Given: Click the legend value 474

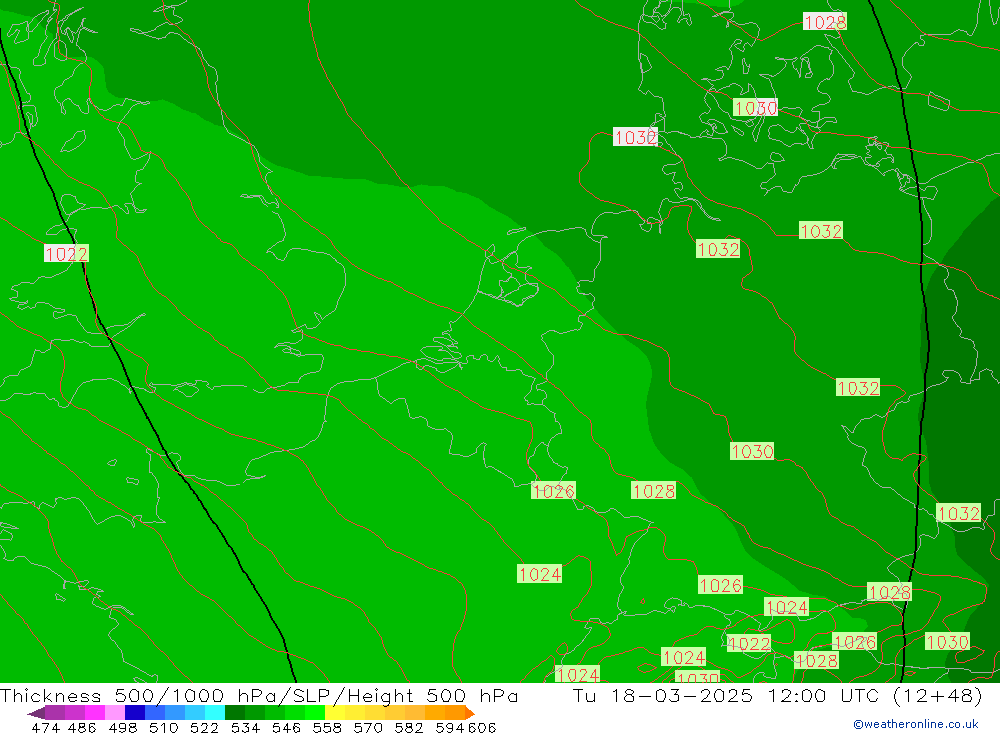Looking at the screenshot, I should (46, 727).
